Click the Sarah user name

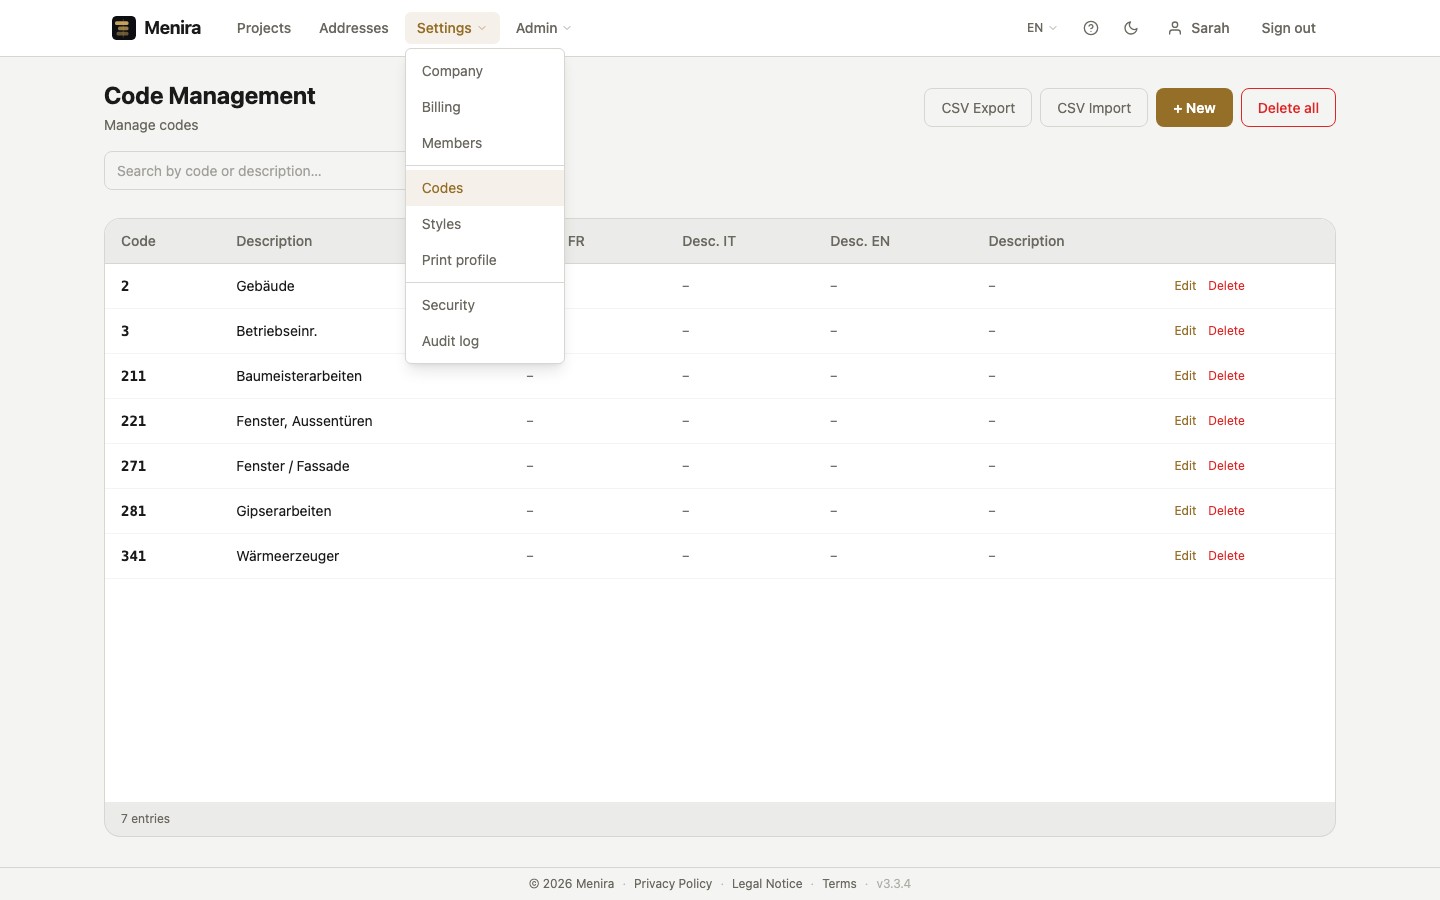pos(1210,28)
